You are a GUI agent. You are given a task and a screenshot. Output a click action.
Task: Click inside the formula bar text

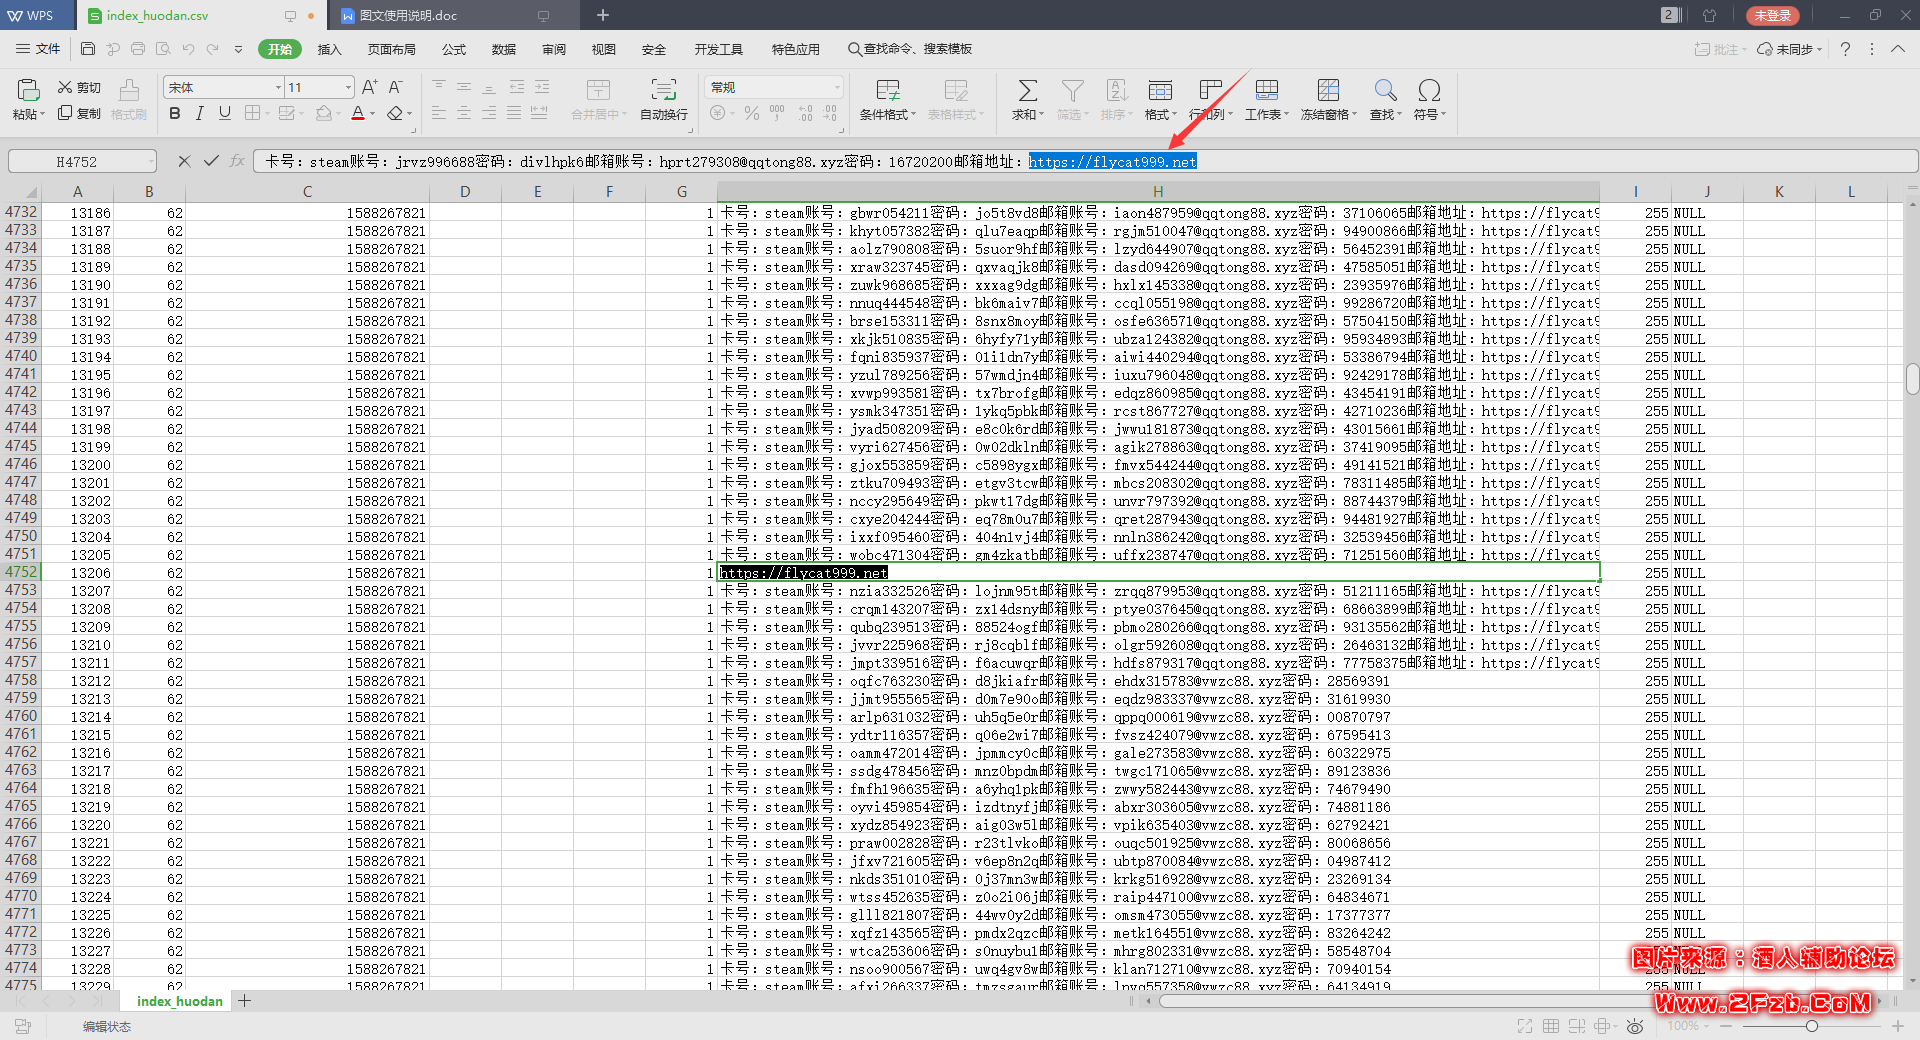point(1084,161)
